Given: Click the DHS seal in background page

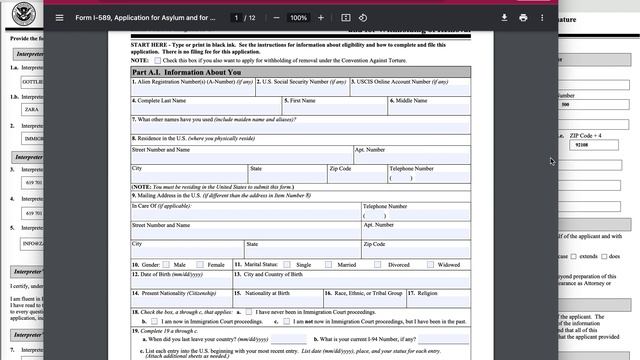Looking at the screenshot, I should [x=24, y=13].
